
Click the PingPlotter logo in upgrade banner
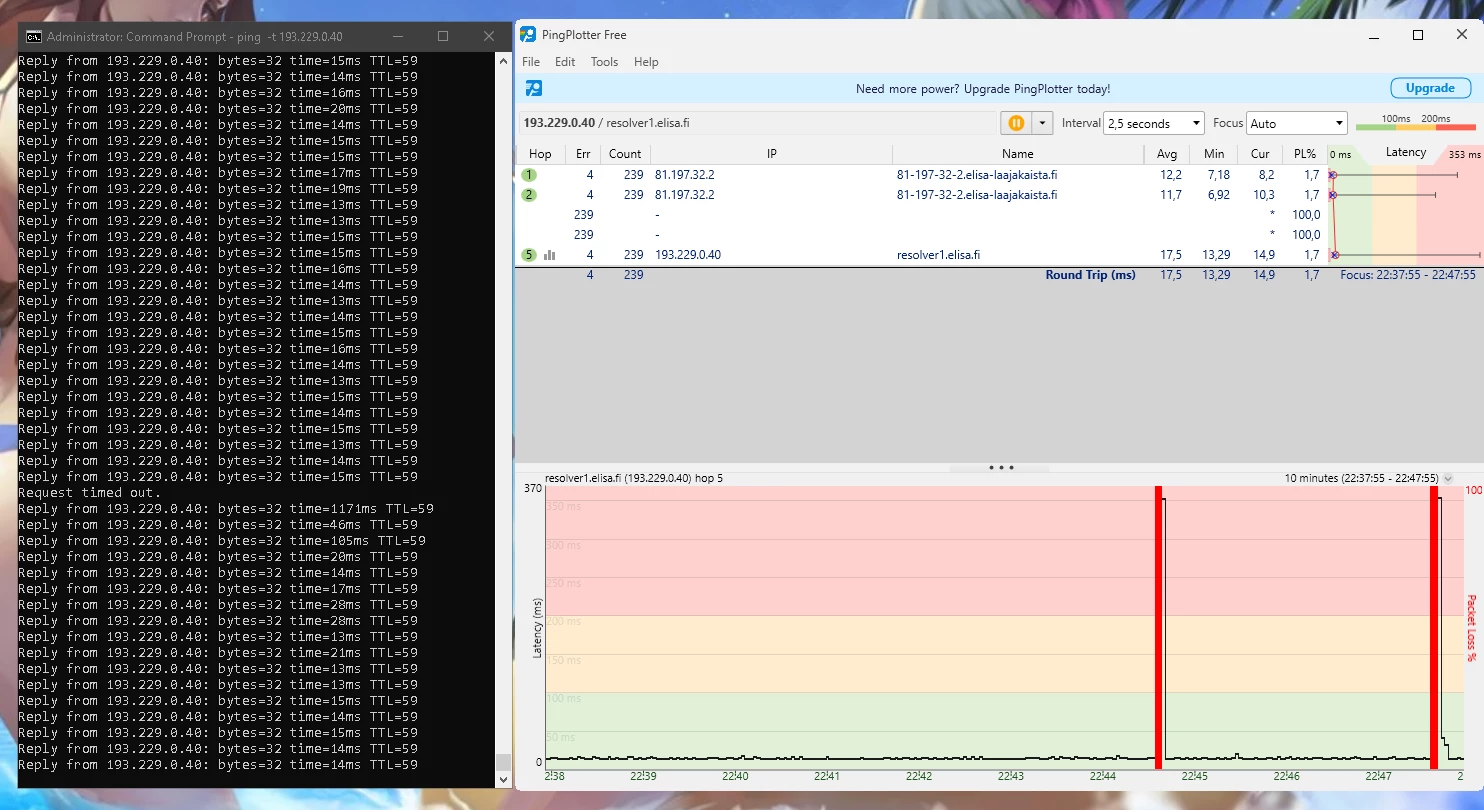(534, 88)
